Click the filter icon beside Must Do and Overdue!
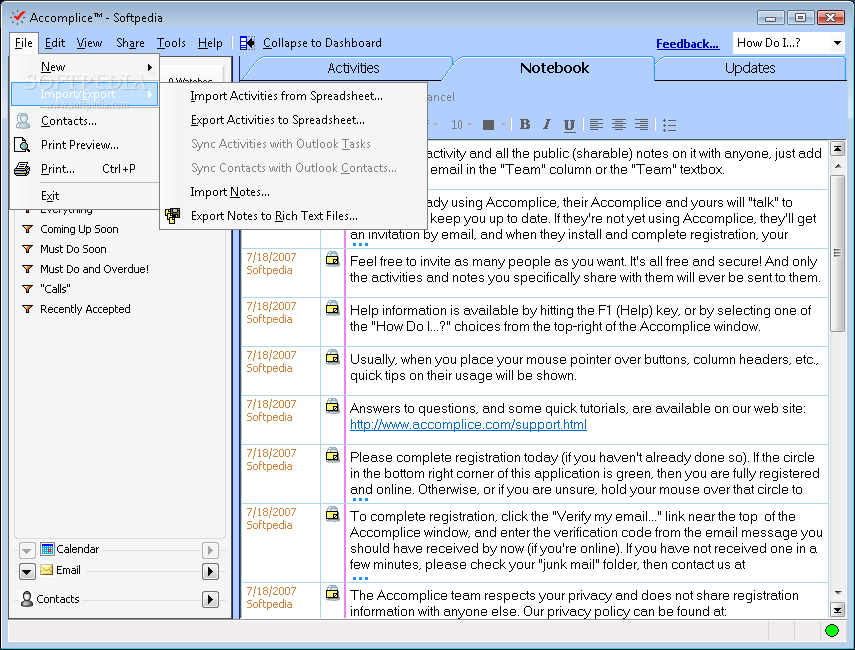This screenshot has height=650, width=855. click(x=27, y=269)
